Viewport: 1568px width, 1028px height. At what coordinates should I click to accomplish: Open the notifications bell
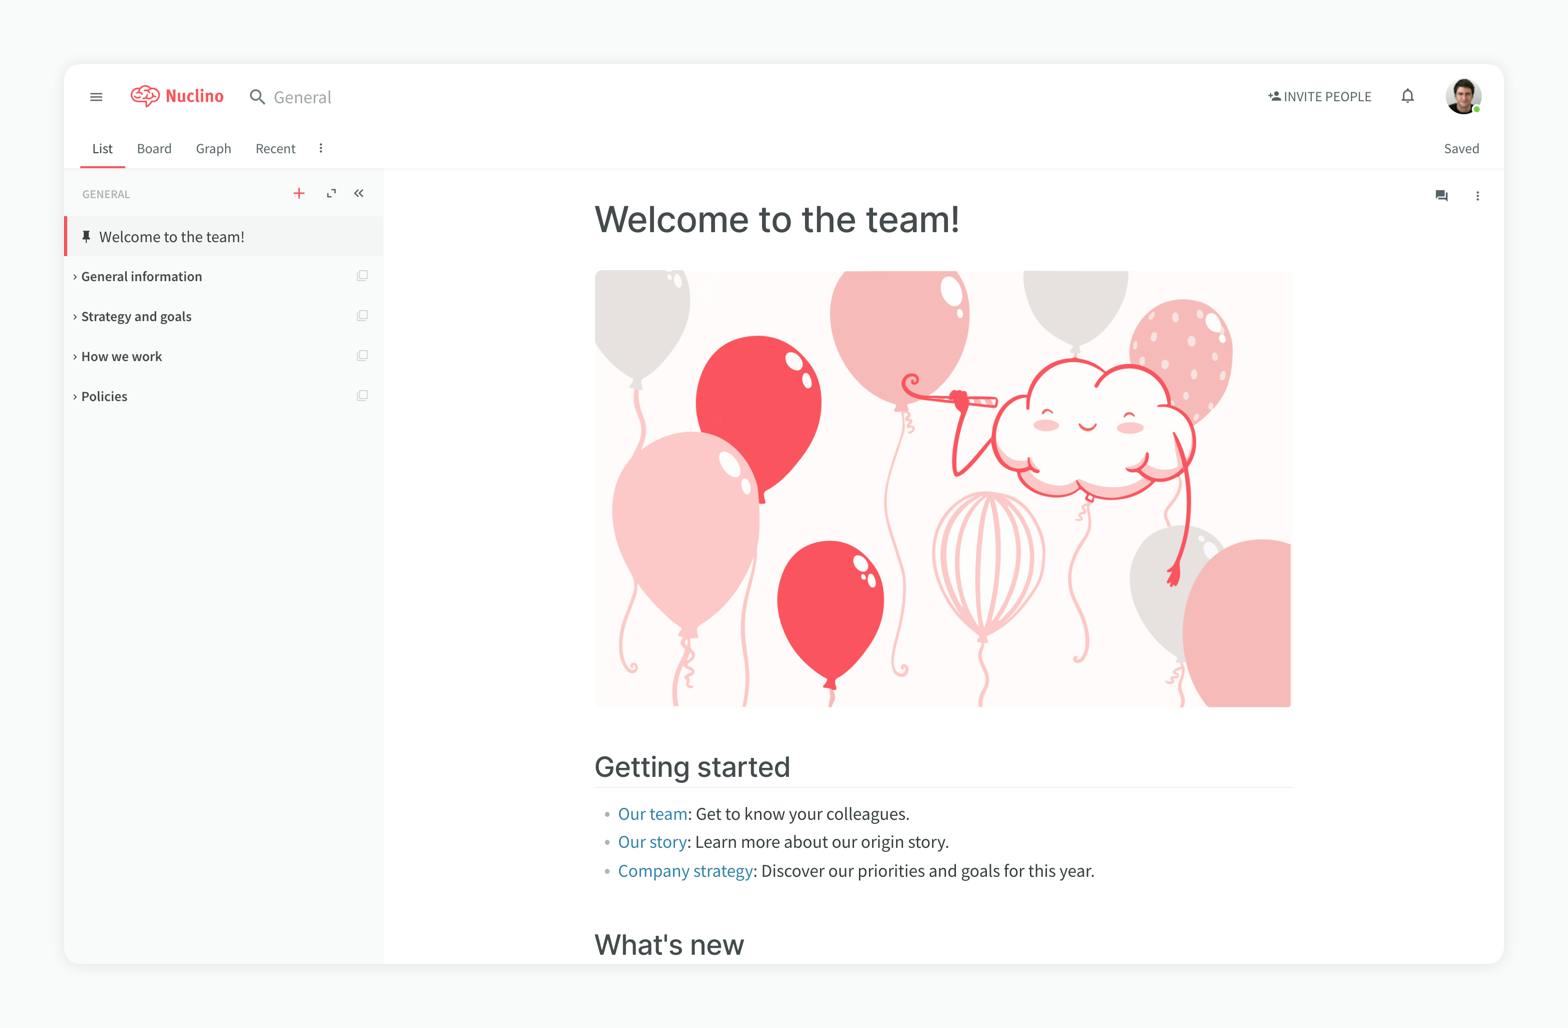1407,96
